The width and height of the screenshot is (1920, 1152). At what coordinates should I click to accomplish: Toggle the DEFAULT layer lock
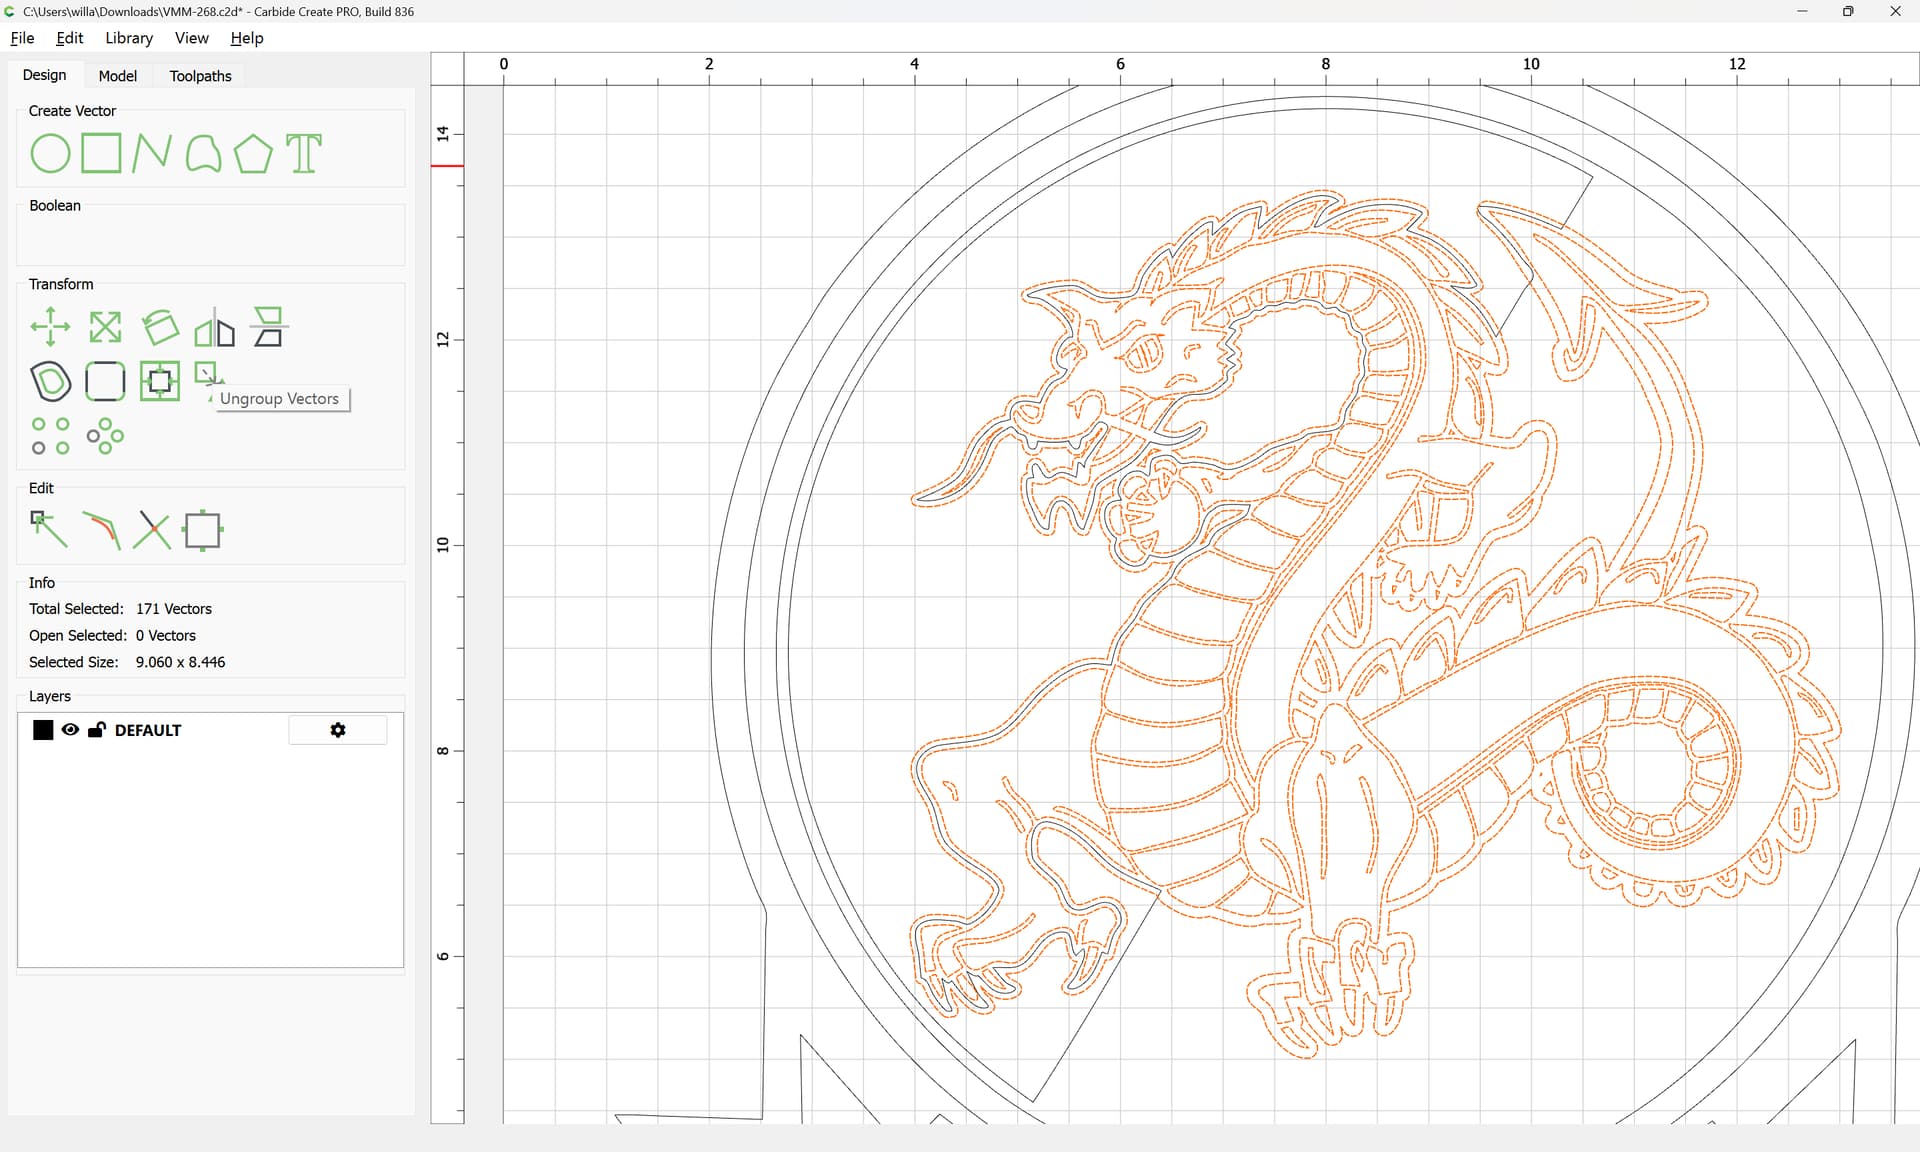coord(97,730)
